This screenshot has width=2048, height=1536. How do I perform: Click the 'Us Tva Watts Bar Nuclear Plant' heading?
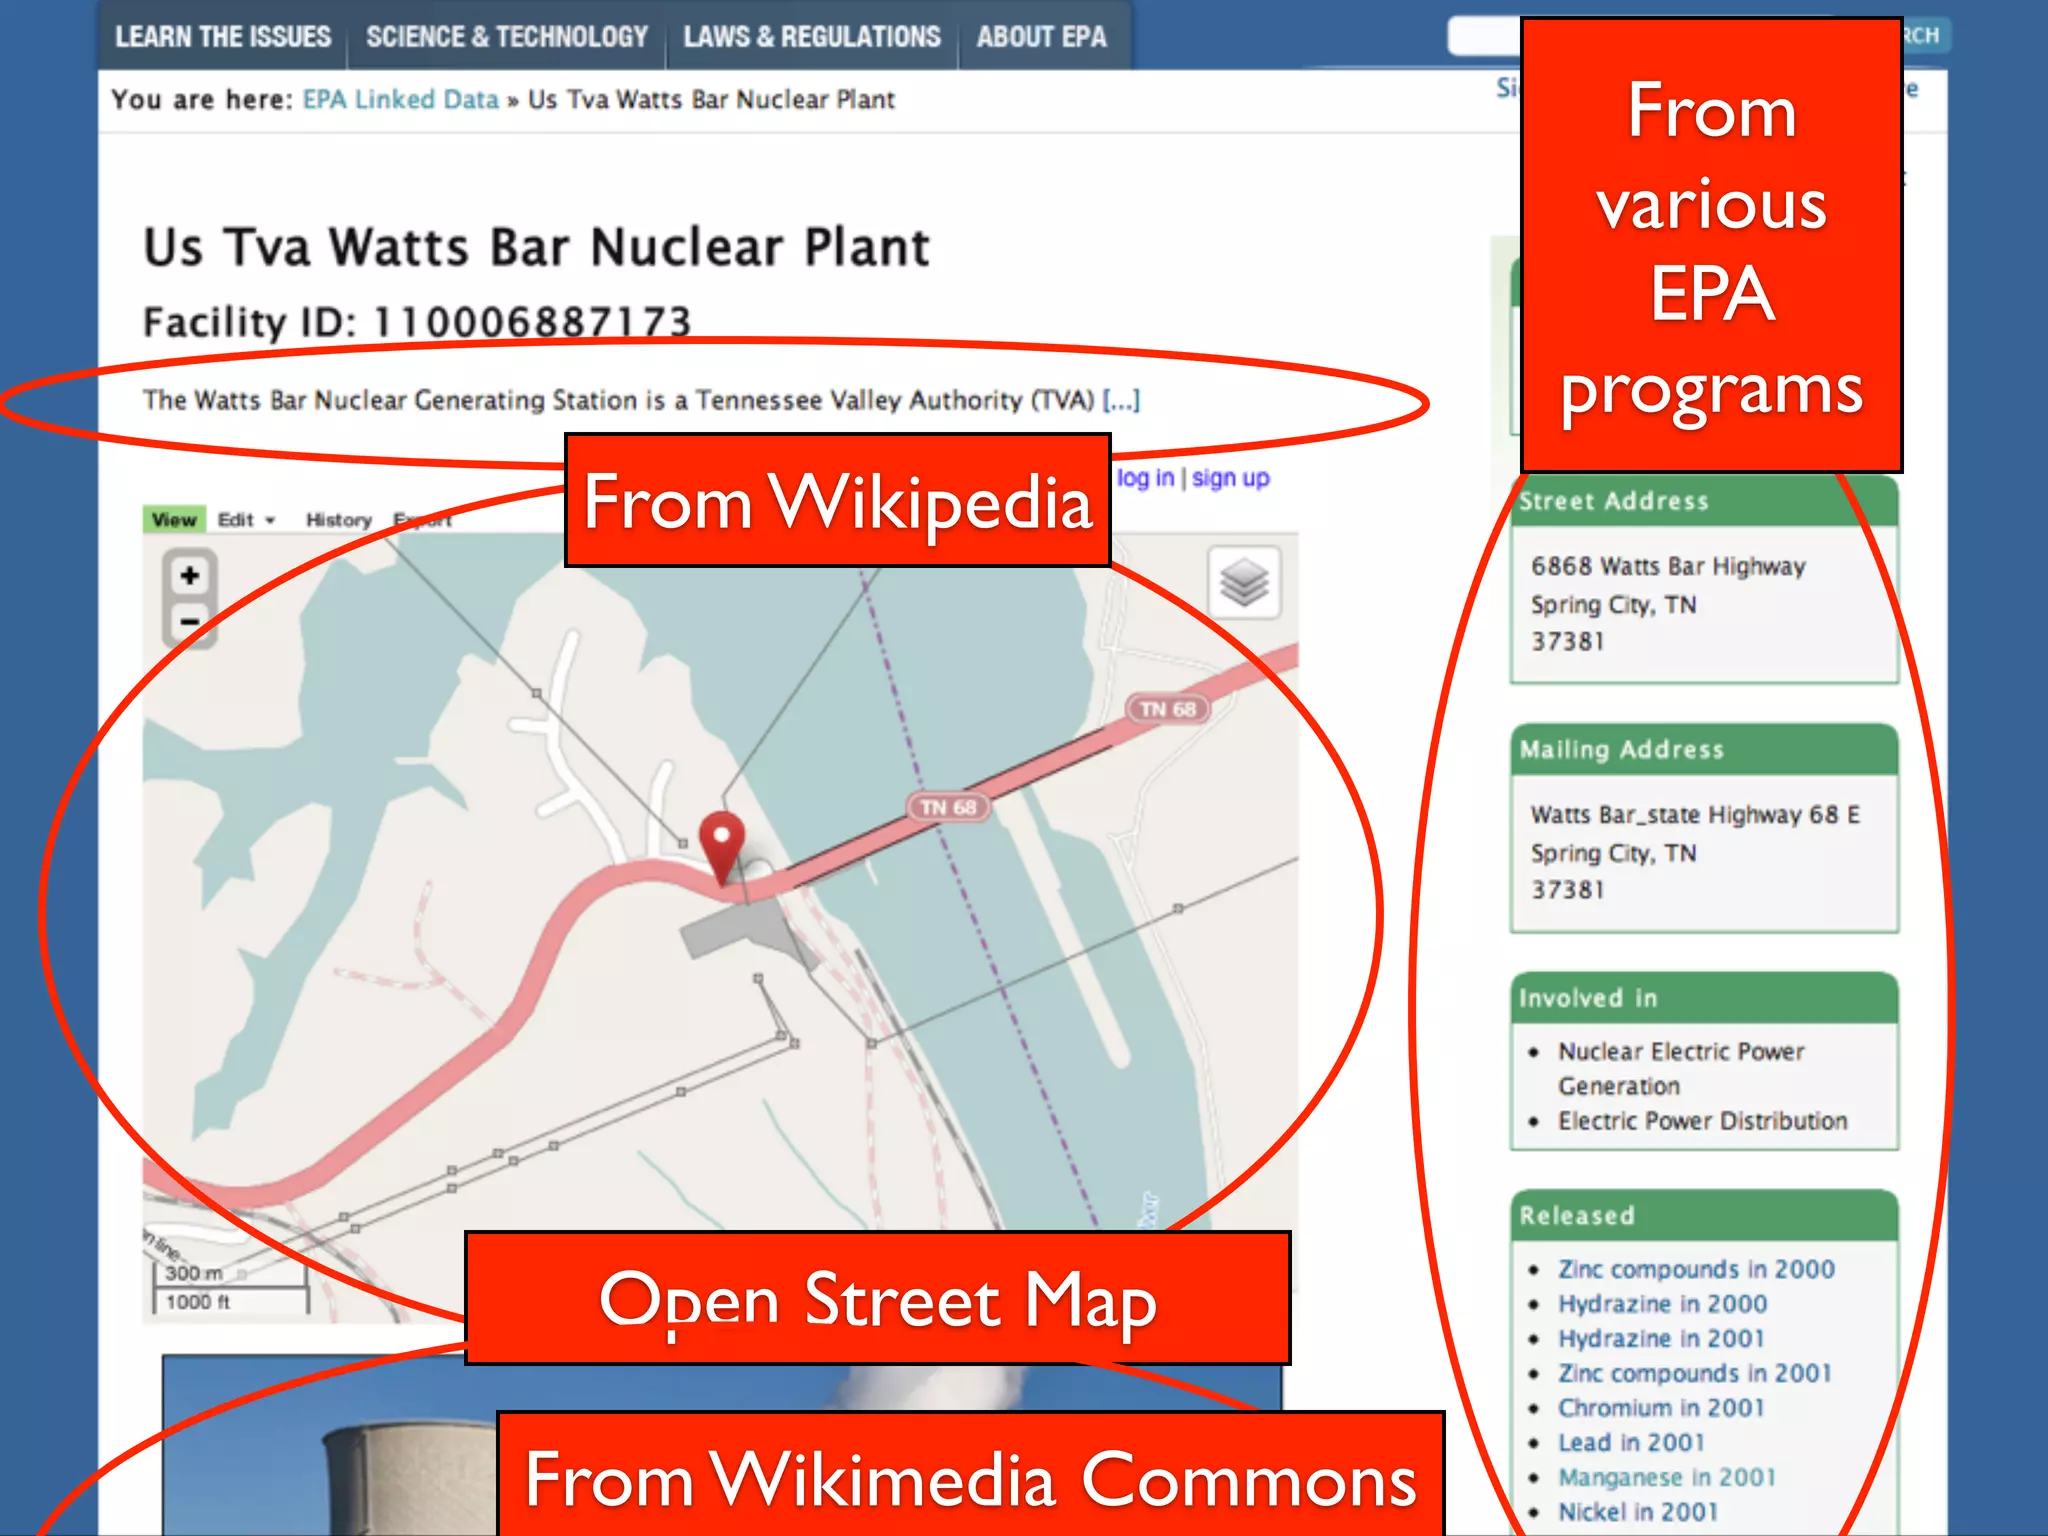pos(536,248)
